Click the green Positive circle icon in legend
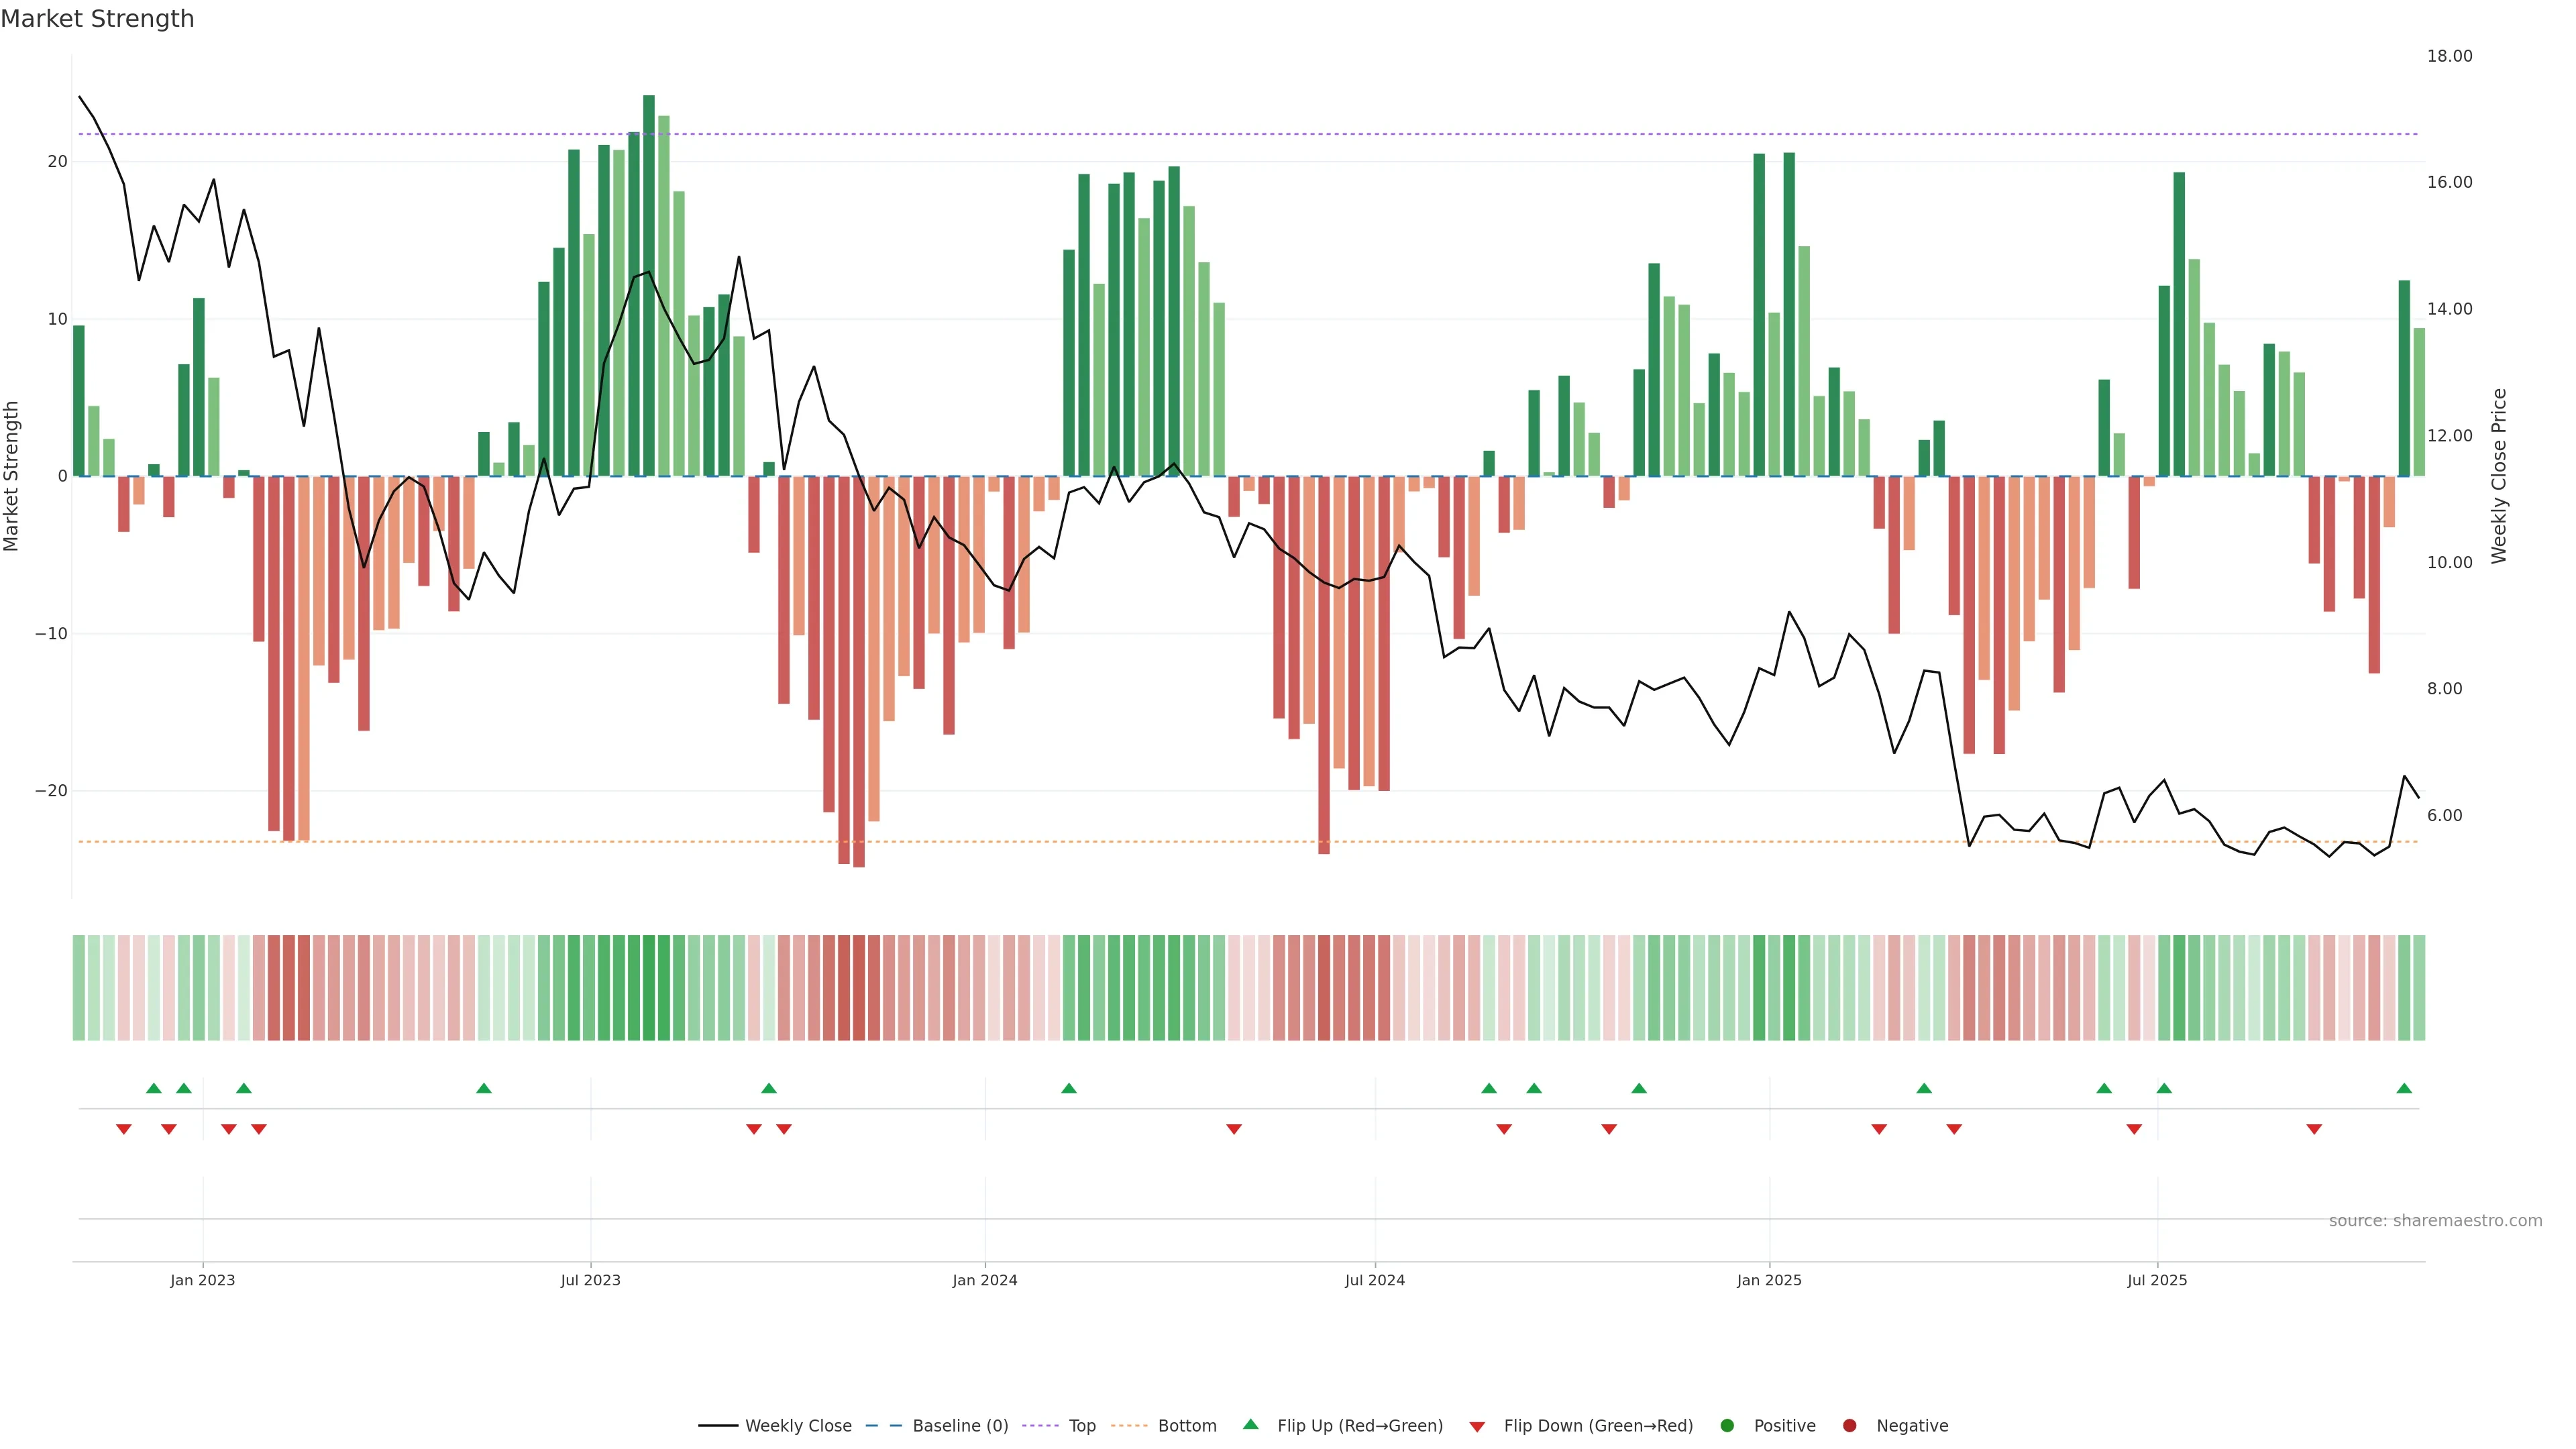This screenshot has width=2576, height=1449. (1727, 1426)
